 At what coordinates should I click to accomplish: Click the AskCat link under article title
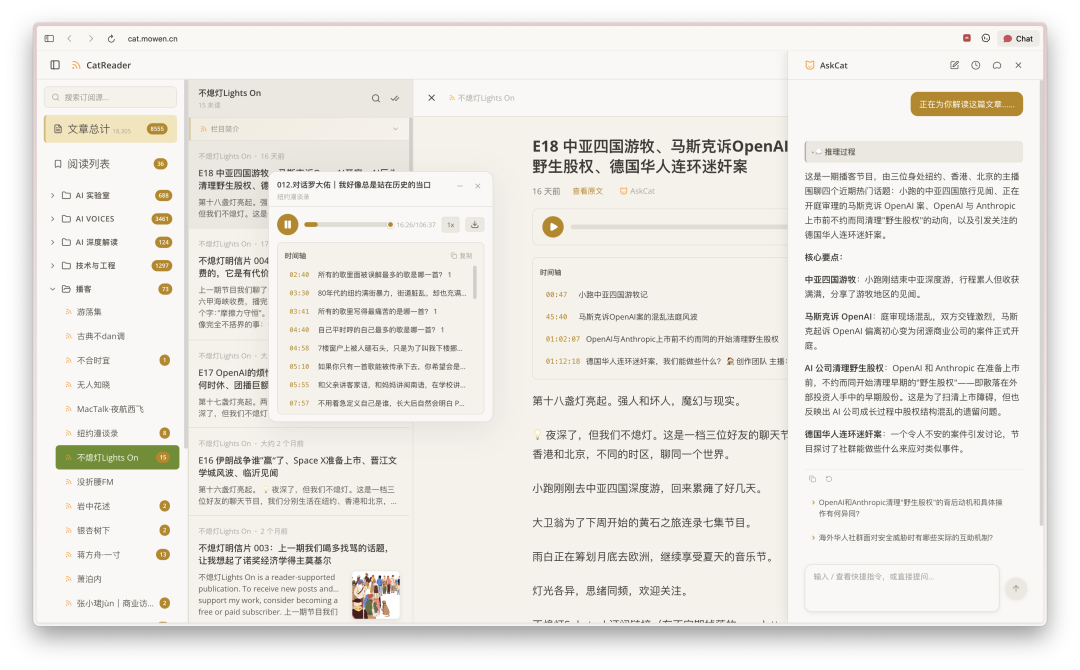pos(637,191)
